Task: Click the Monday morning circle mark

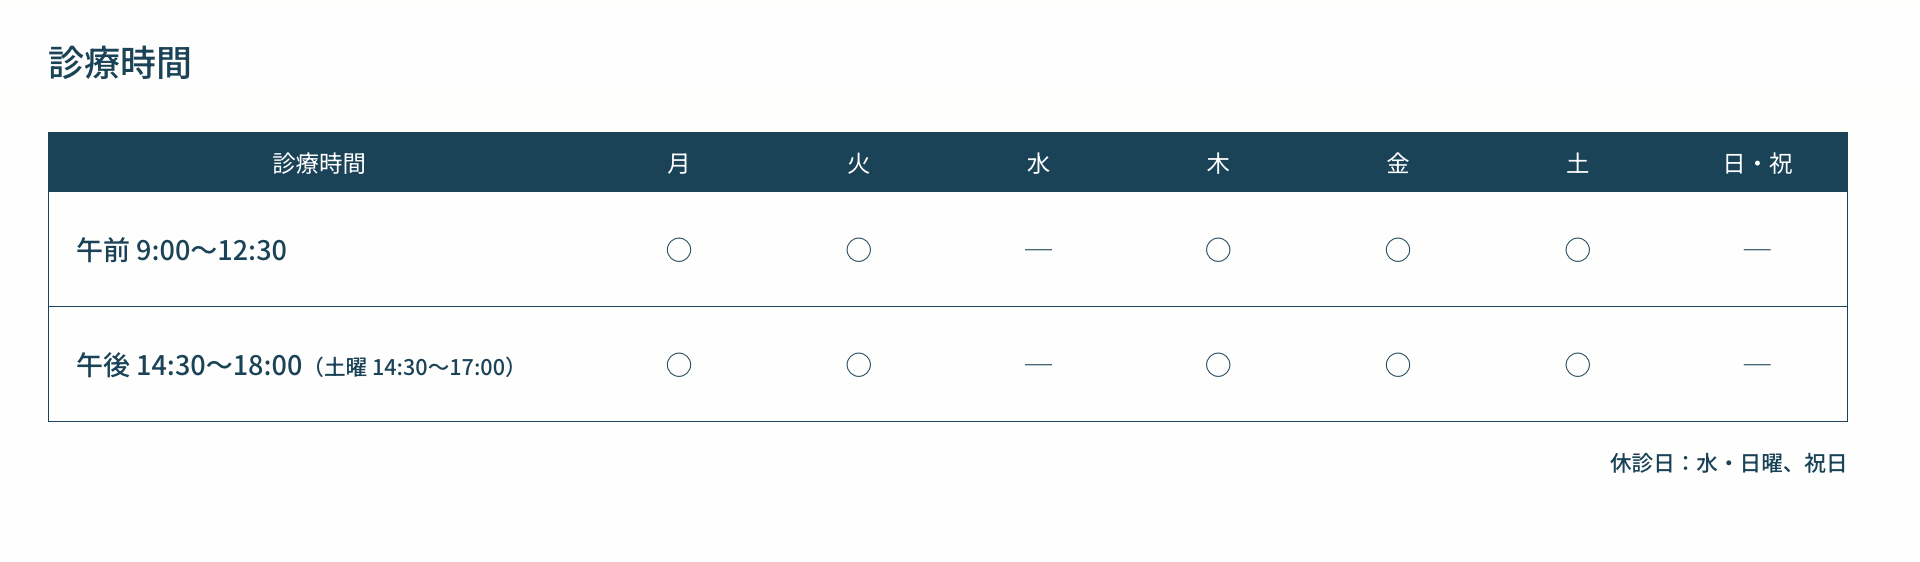Action: coord(679,250)
